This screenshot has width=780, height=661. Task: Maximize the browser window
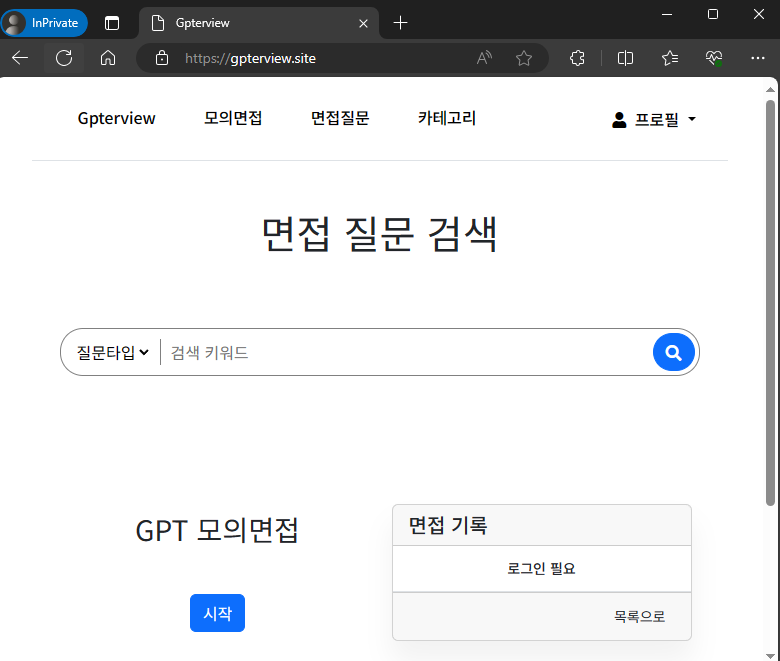(712, 14)
